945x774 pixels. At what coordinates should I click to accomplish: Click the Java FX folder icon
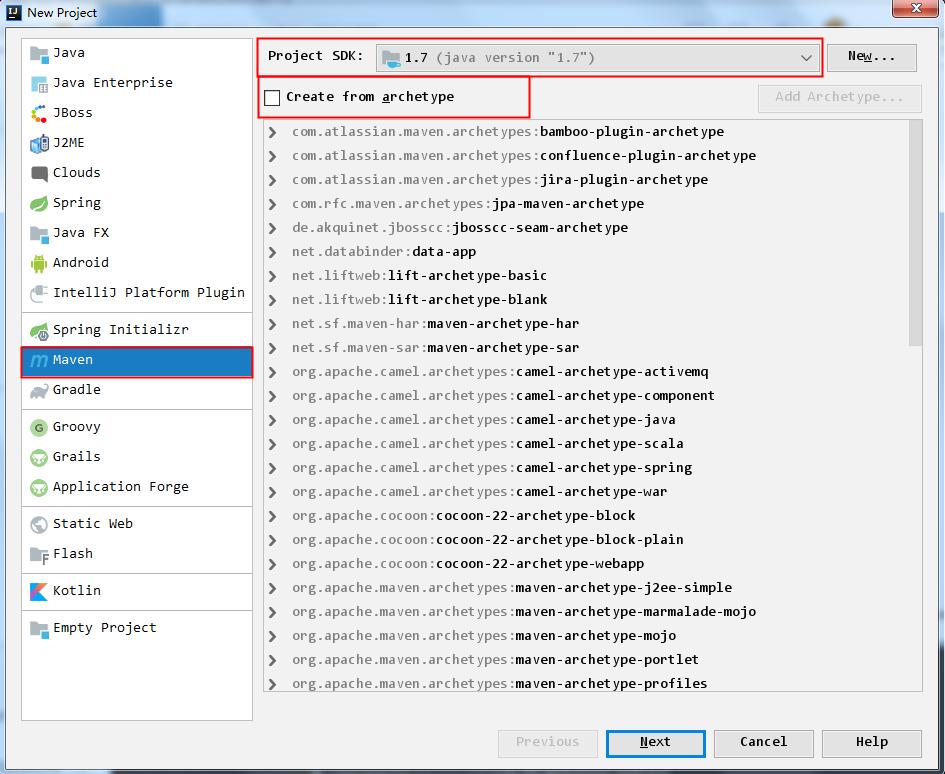tap(39, 233)
